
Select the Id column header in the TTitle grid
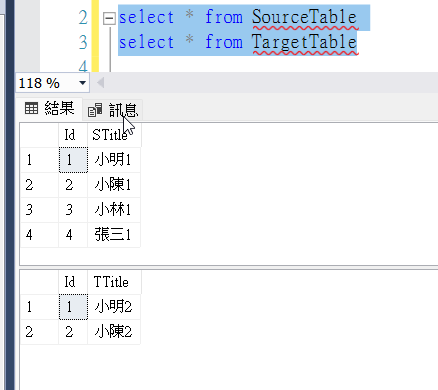[73, 282]
